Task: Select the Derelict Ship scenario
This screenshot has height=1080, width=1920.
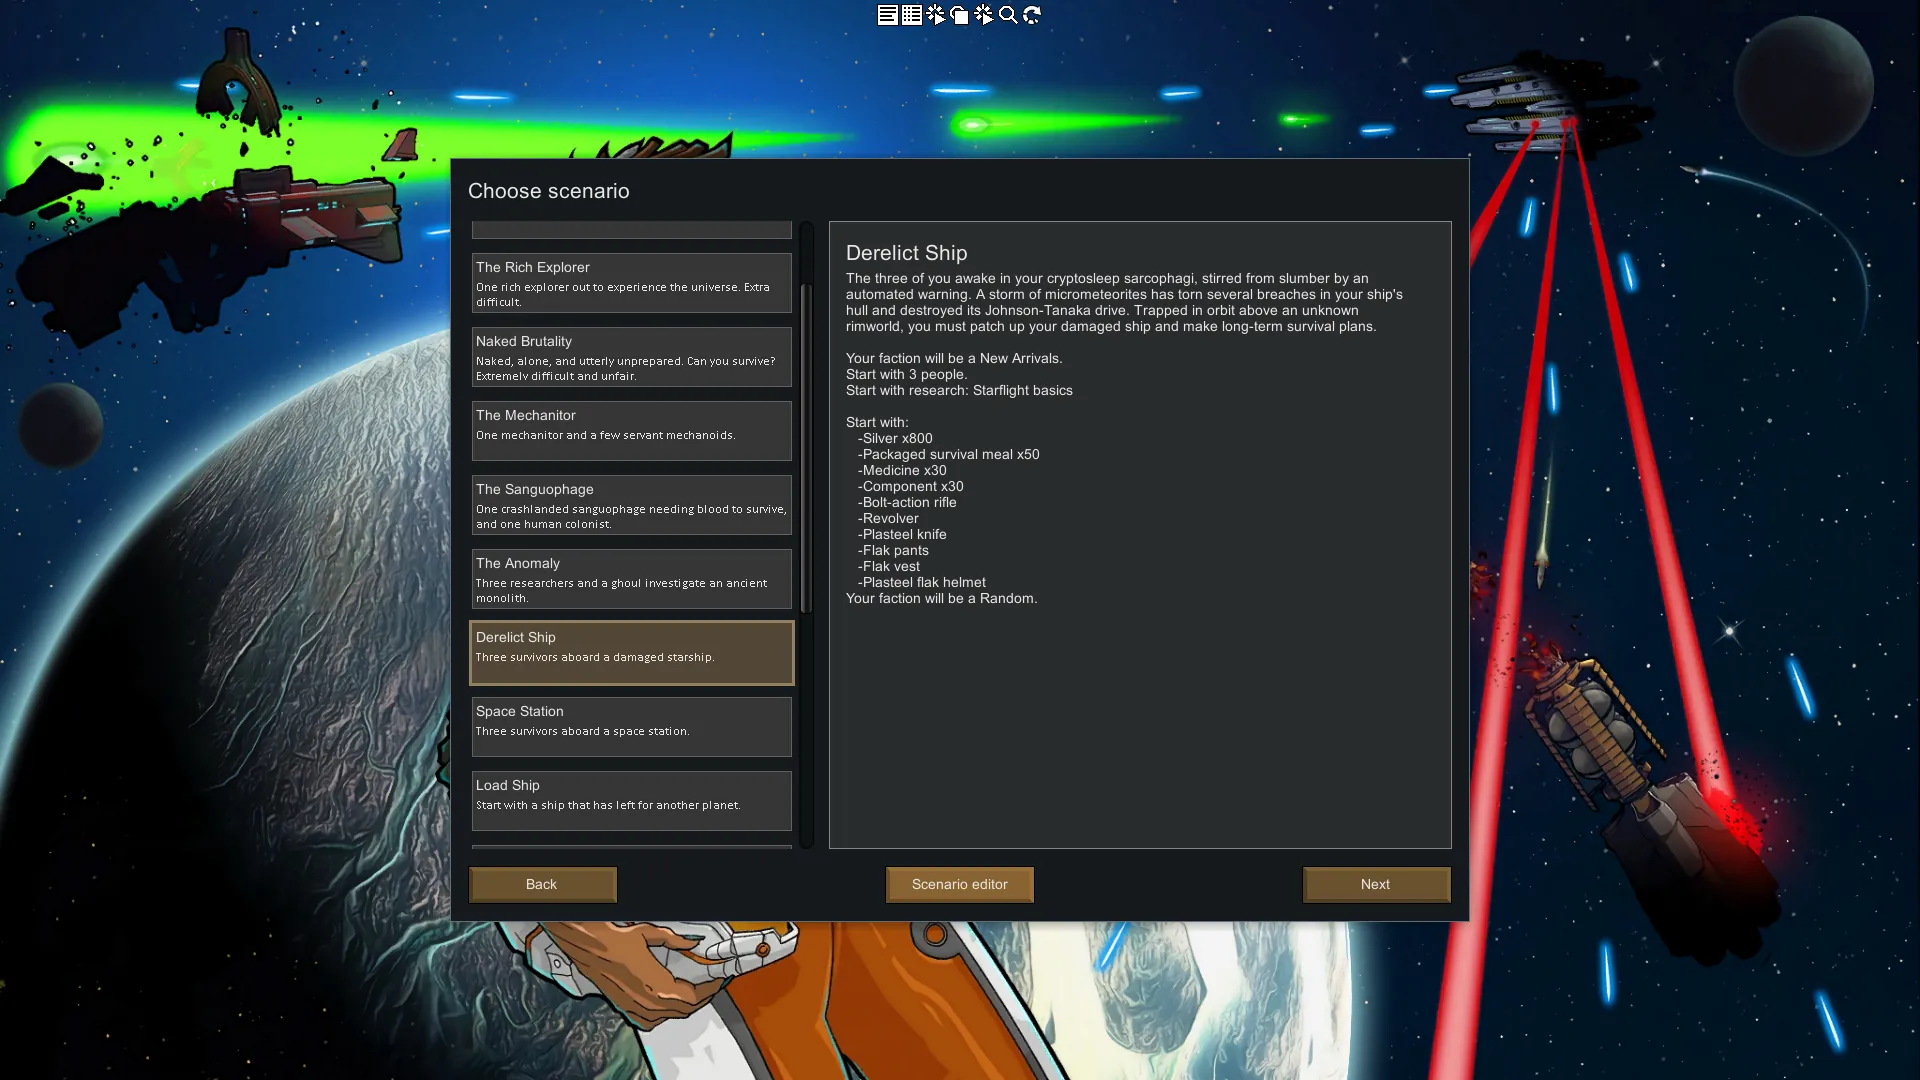Action: (631, 653)
